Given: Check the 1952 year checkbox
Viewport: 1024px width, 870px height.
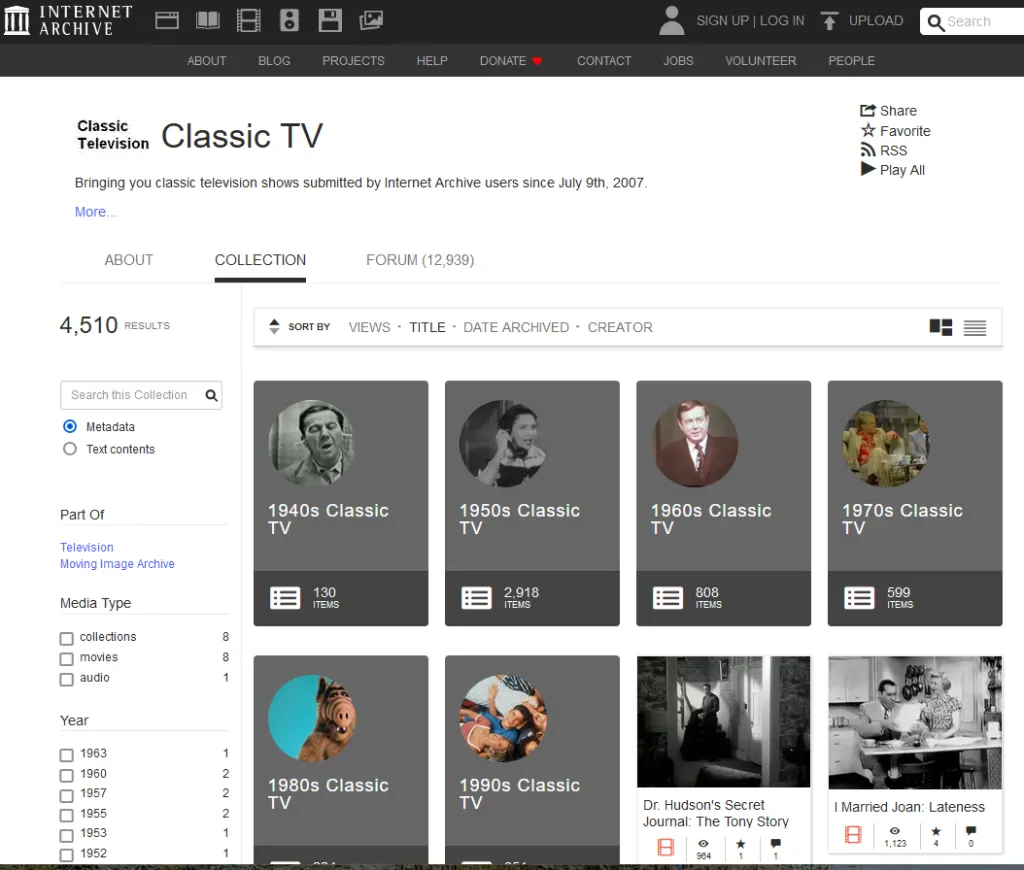Looking at the screenshot, I should click(67, 855).
